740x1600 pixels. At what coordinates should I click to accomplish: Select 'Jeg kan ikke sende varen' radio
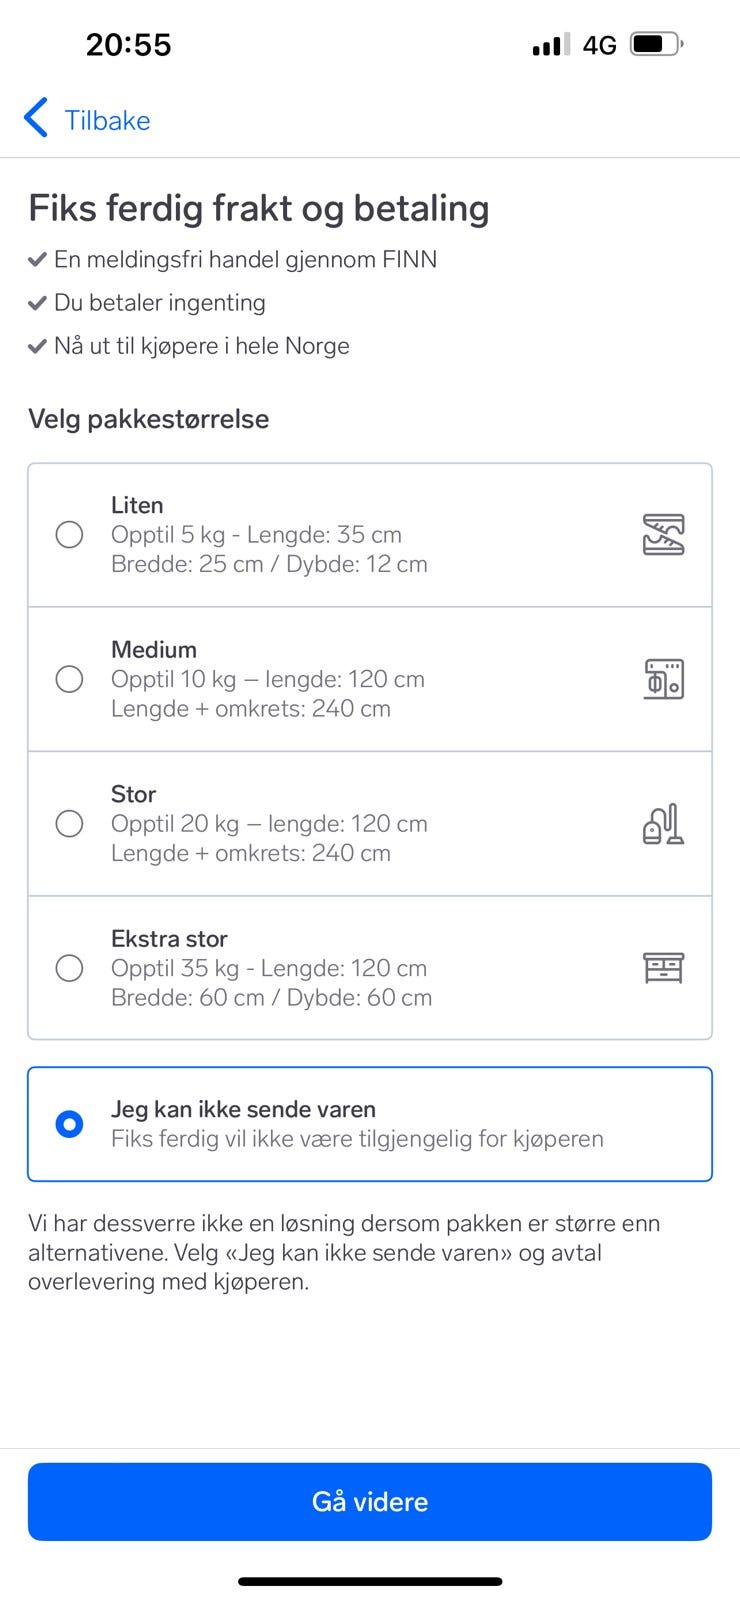click(x=69, y=1124)
